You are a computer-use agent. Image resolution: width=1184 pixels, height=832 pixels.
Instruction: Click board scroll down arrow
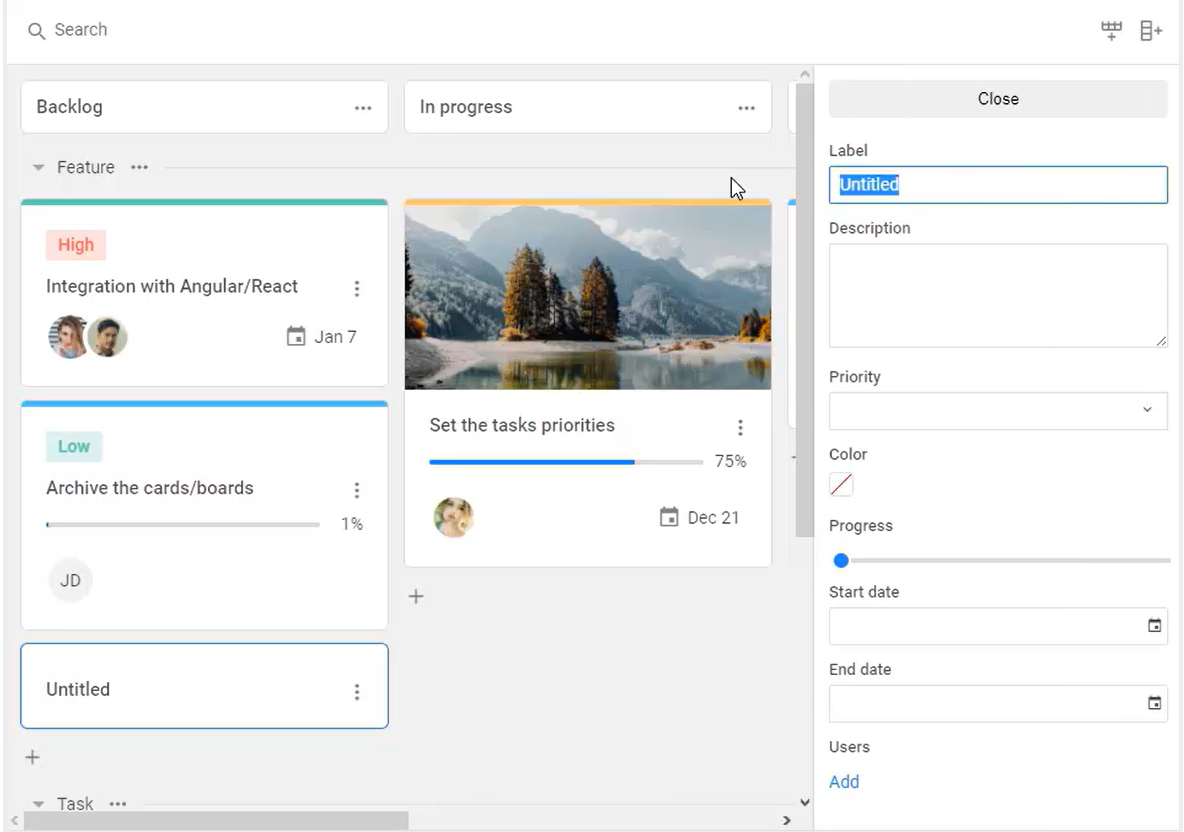804,803
